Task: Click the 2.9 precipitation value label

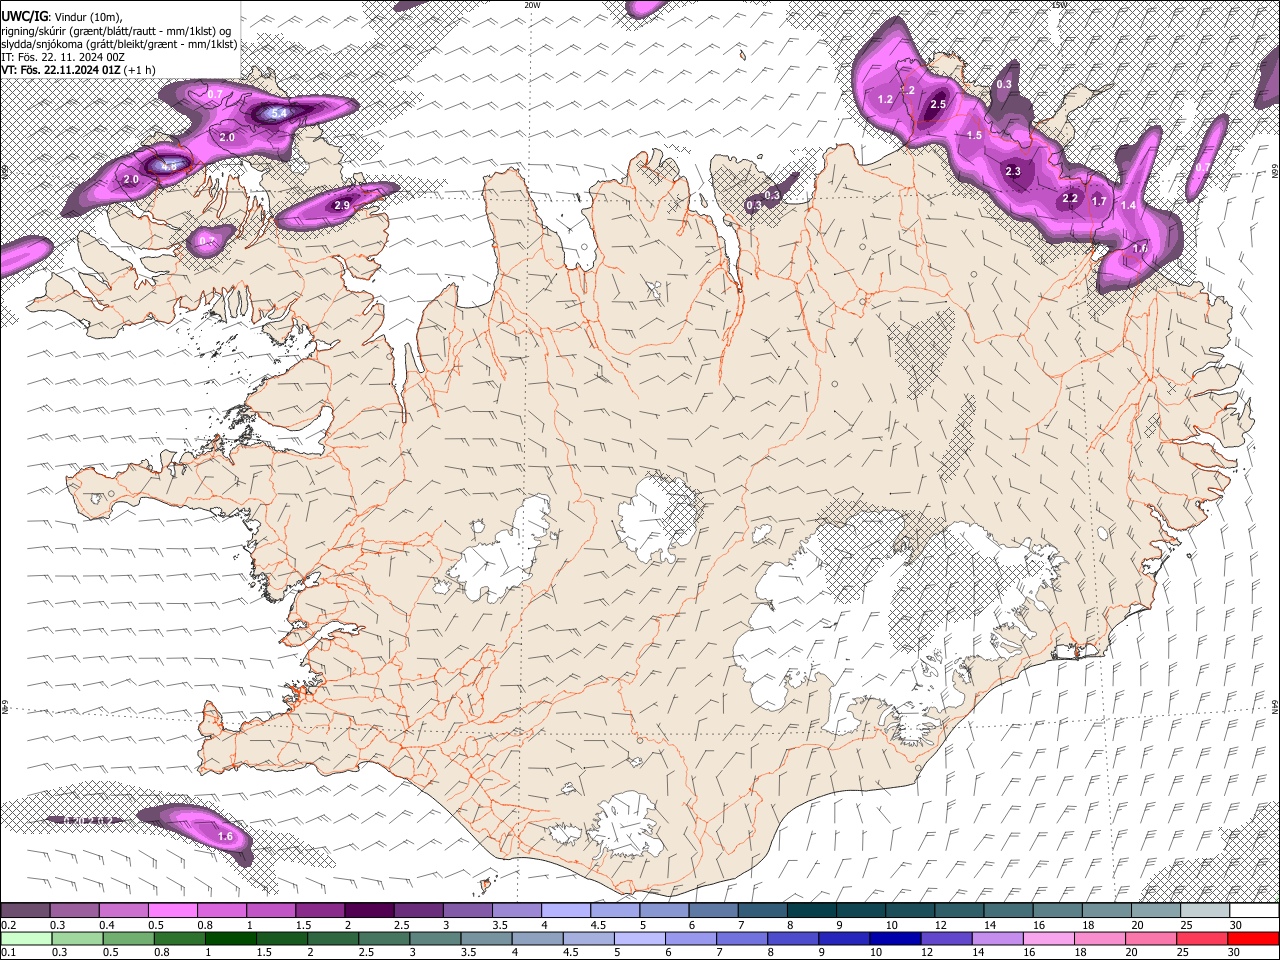Action: (341, 205)
